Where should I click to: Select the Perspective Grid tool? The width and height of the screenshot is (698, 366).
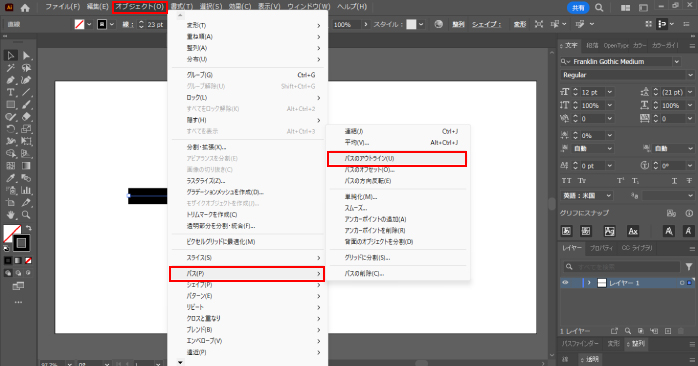tap(26, 154)
